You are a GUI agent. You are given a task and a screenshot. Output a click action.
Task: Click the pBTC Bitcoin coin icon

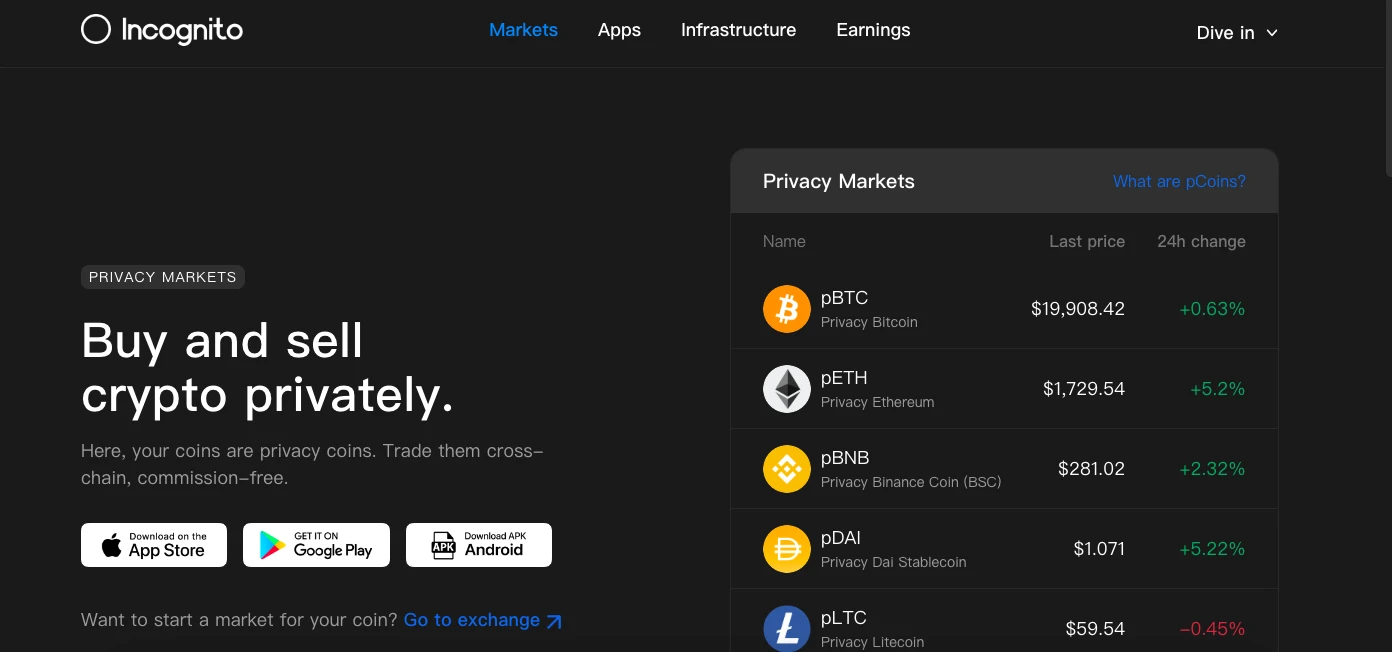coord(787,309)
